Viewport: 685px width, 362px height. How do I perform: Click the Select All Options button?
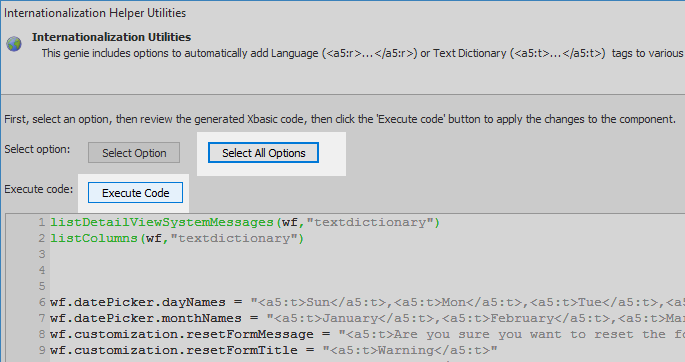(x=263, y=153)
